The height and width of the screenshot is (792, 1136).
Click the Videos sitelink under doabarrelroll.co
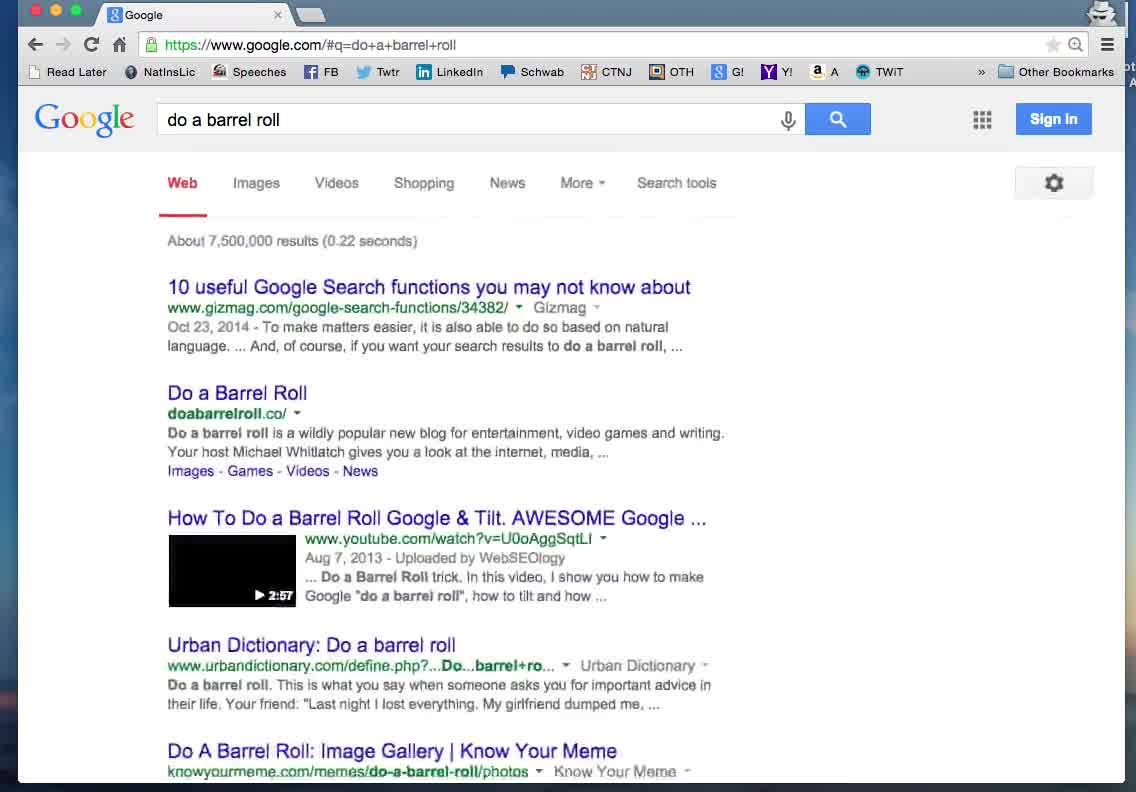pyautogui.click(x=307, y=471)
